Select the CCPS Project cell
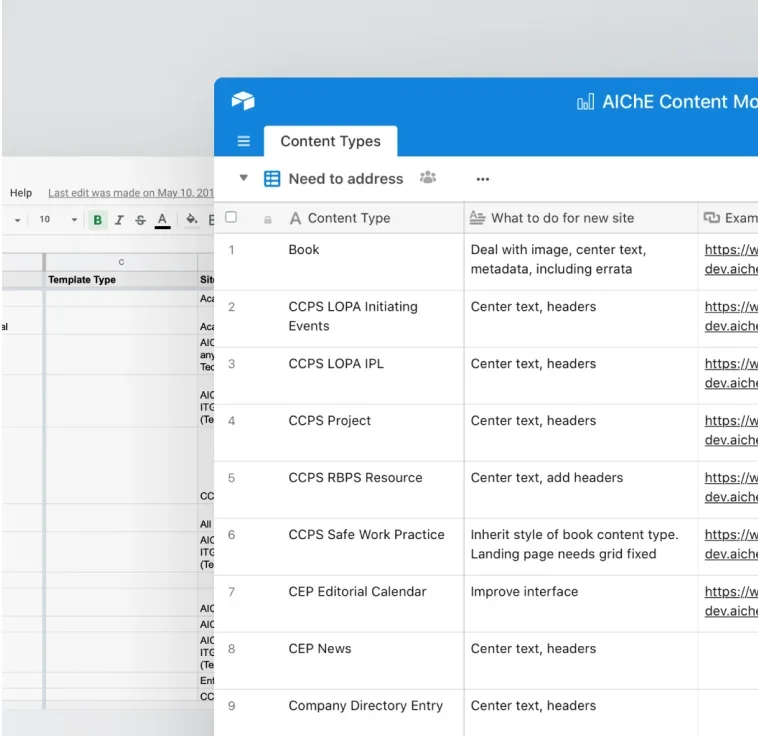The width and height of the screenshot is (758, 736). (375, 433)
